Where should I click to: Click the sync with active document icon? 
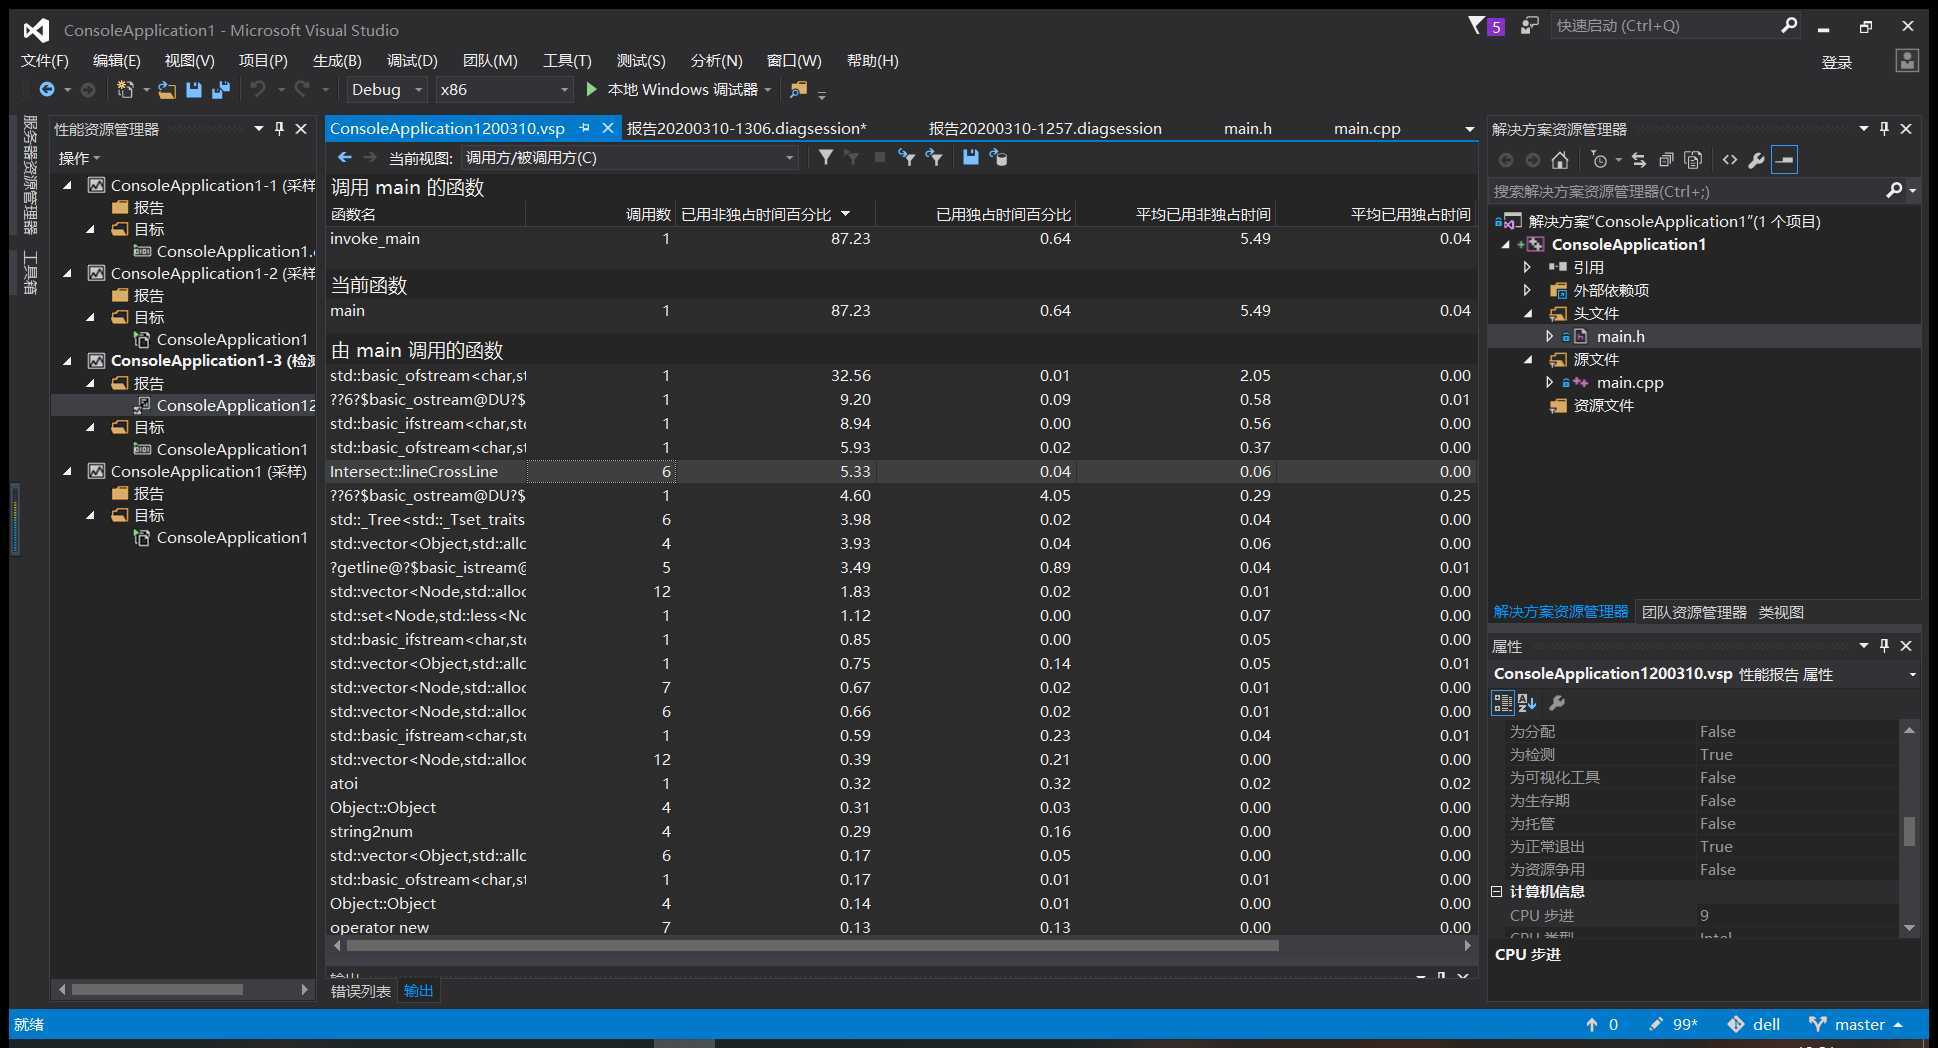pos(1638,160)
